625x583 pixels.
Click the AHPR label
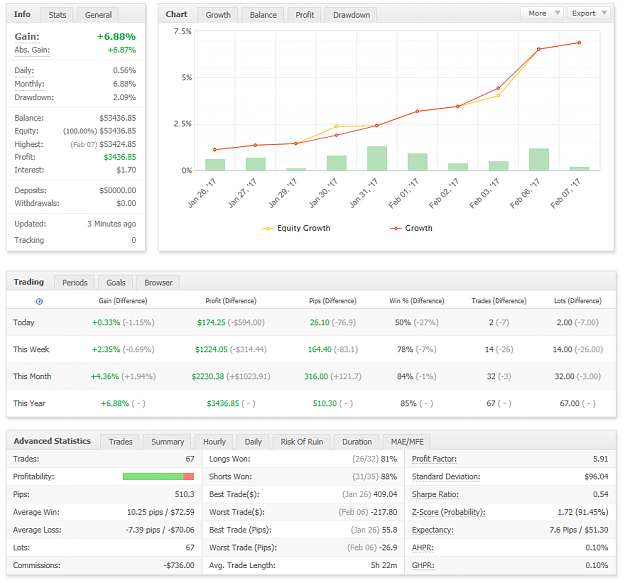[423, 548]
